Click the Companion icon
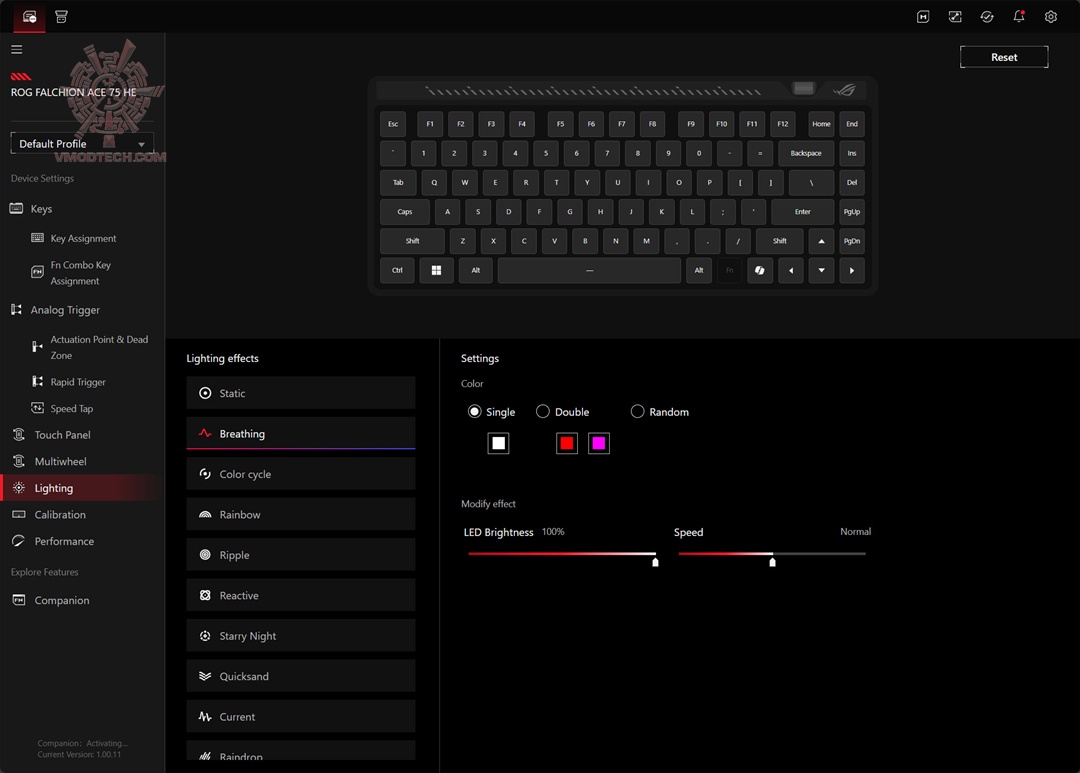The image size is (1080, 773). [x=19, y=600]
